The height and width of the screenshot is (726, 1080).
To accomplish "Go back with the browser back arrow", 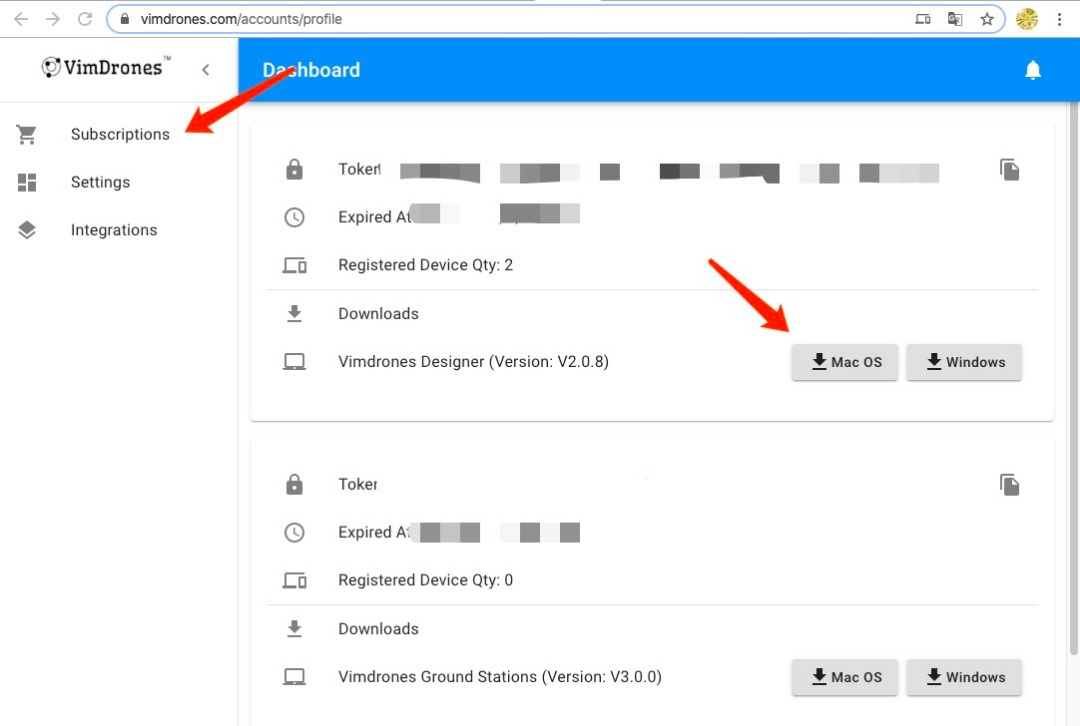I will coord(21,19).
